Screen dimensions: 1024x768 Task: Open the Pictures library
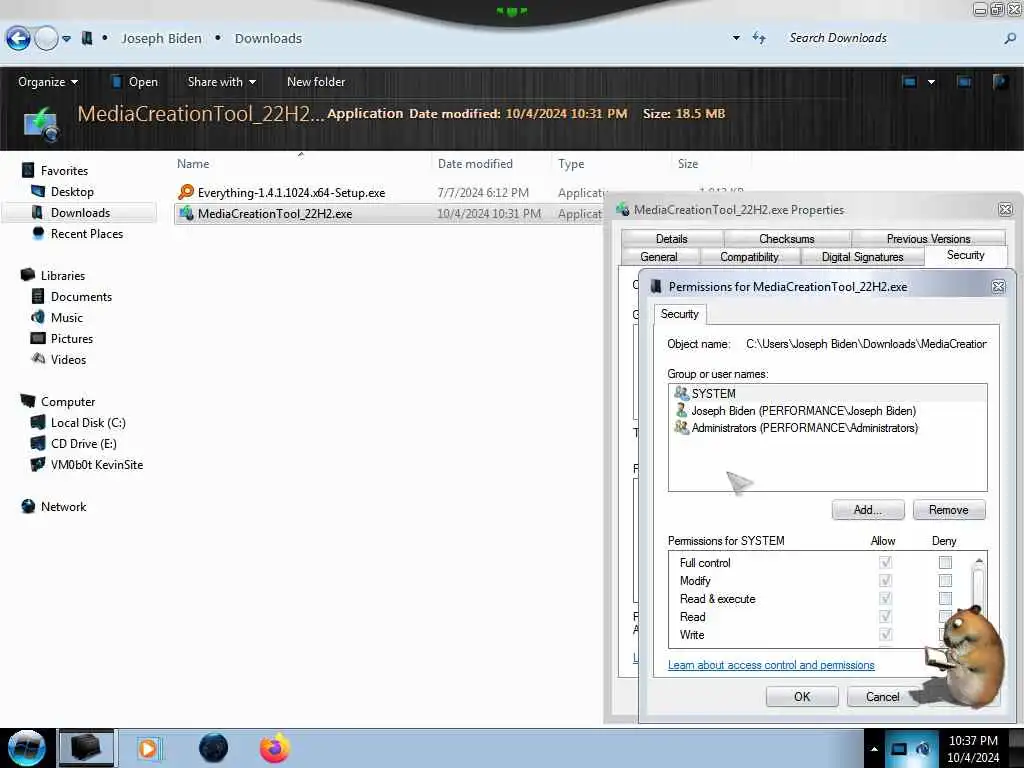click(x=72, y=338)
